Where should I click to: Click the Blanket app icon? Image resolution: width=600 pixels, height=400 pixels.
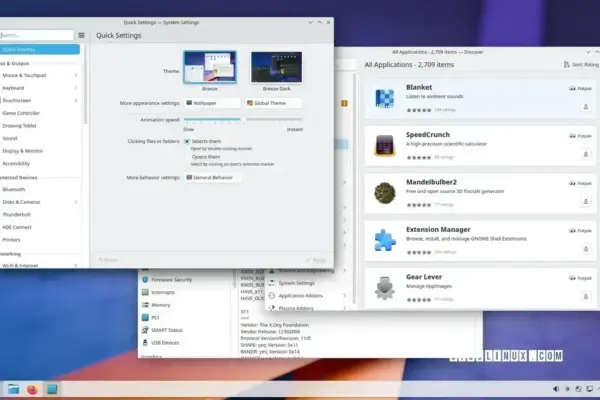[385, 98]
